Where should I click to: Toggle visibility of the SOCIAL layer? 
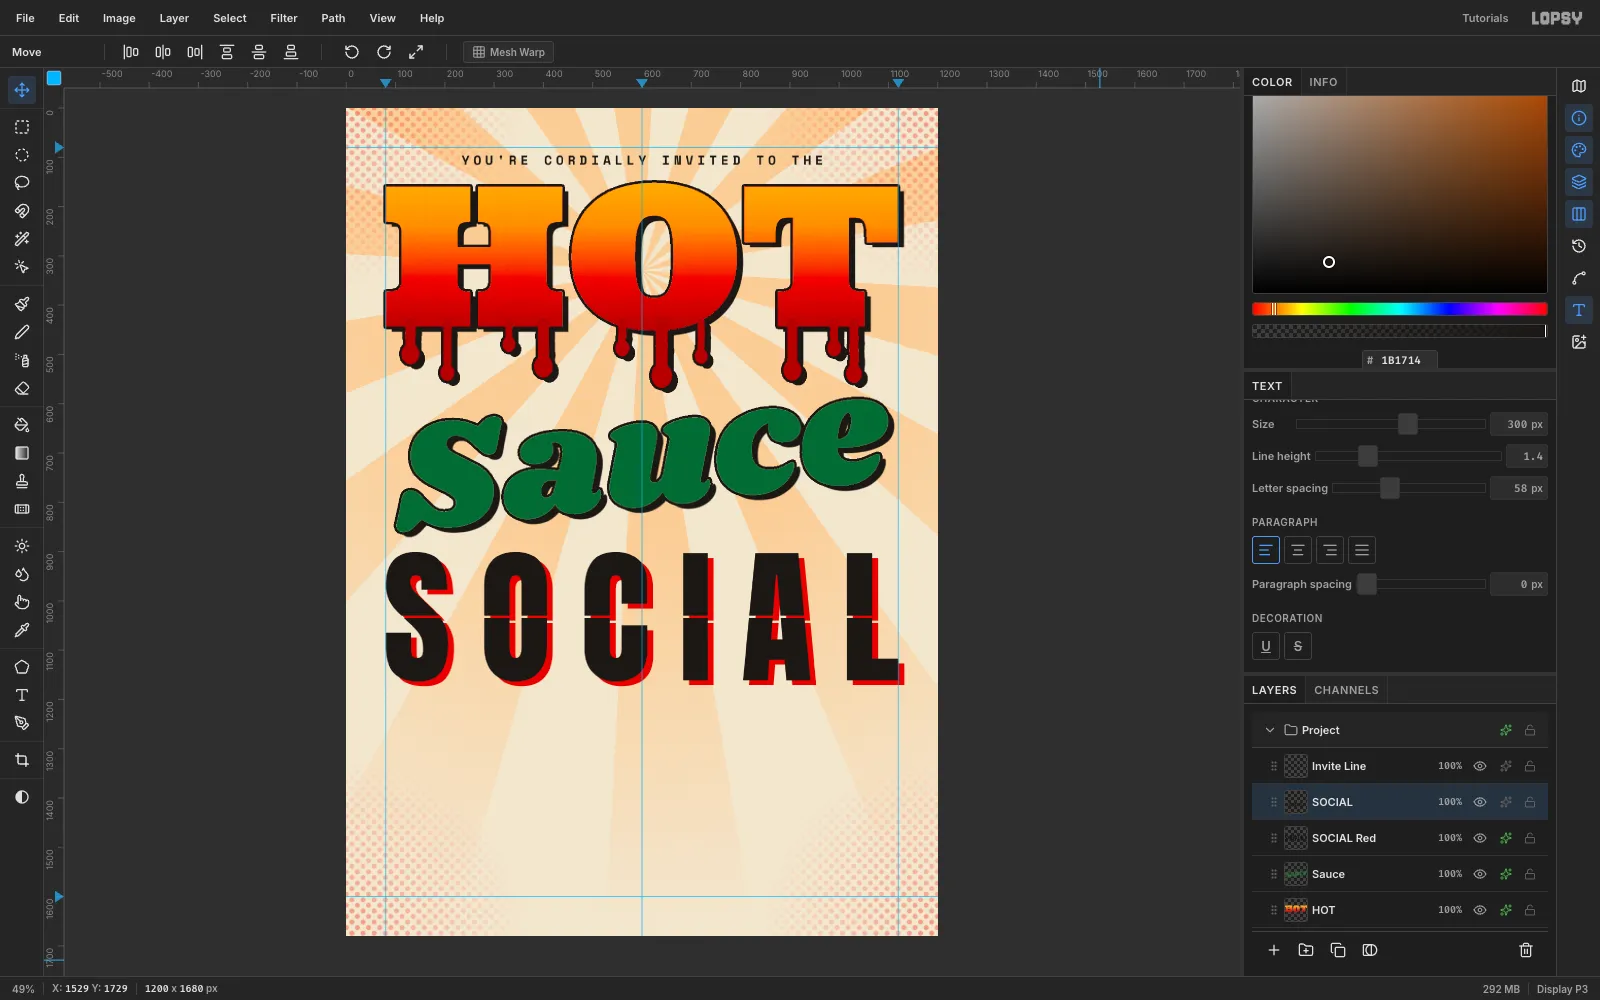1480,802
